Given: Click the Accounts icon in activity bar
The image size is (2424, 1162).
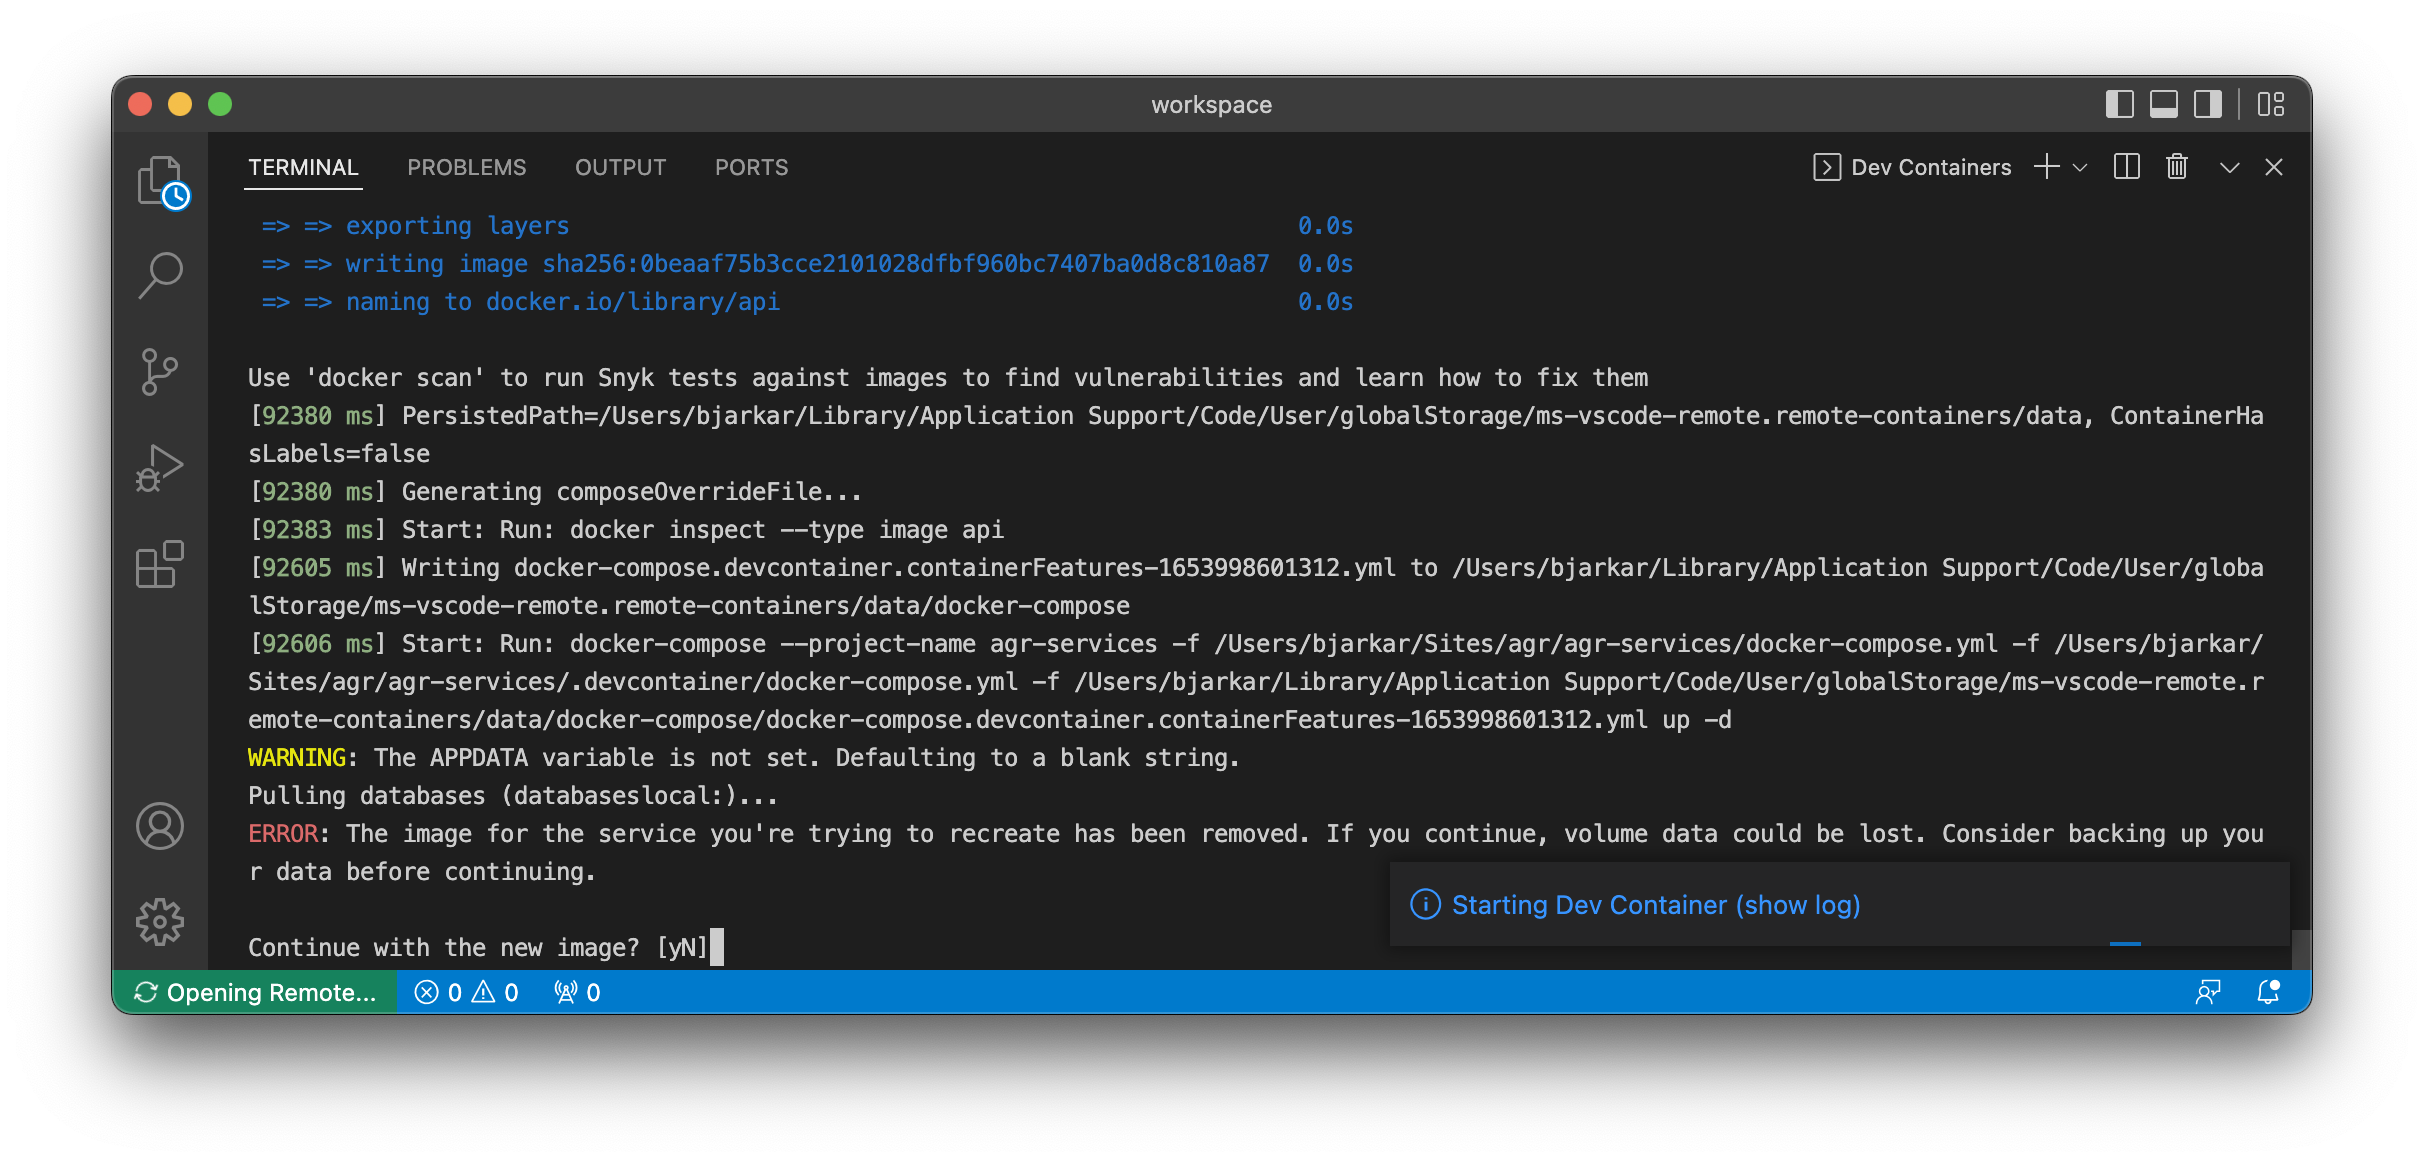Looking at the screenshot, I should [160, 826].
